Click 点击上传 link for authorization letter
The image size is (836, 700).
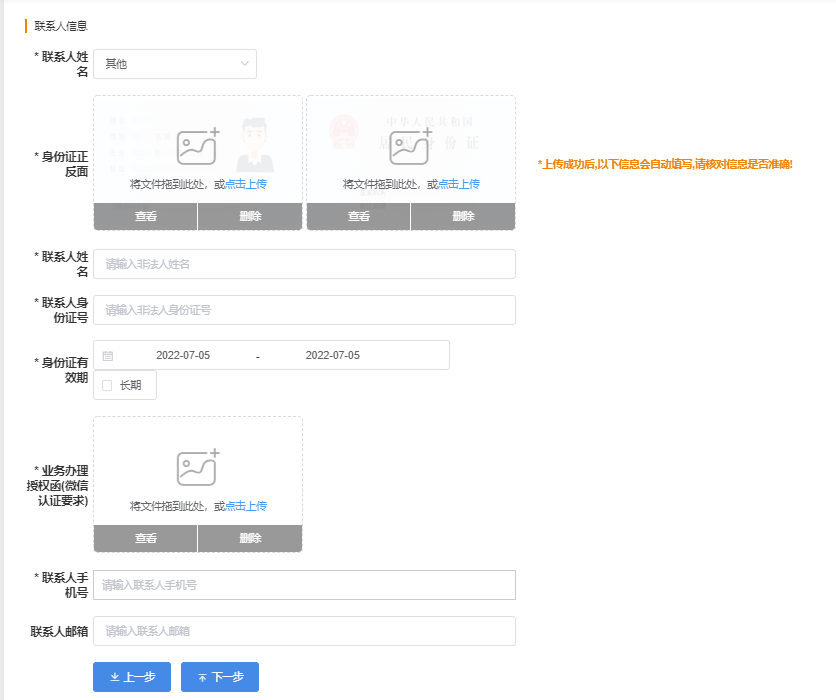pyautogui.click(x=246, y=506)
